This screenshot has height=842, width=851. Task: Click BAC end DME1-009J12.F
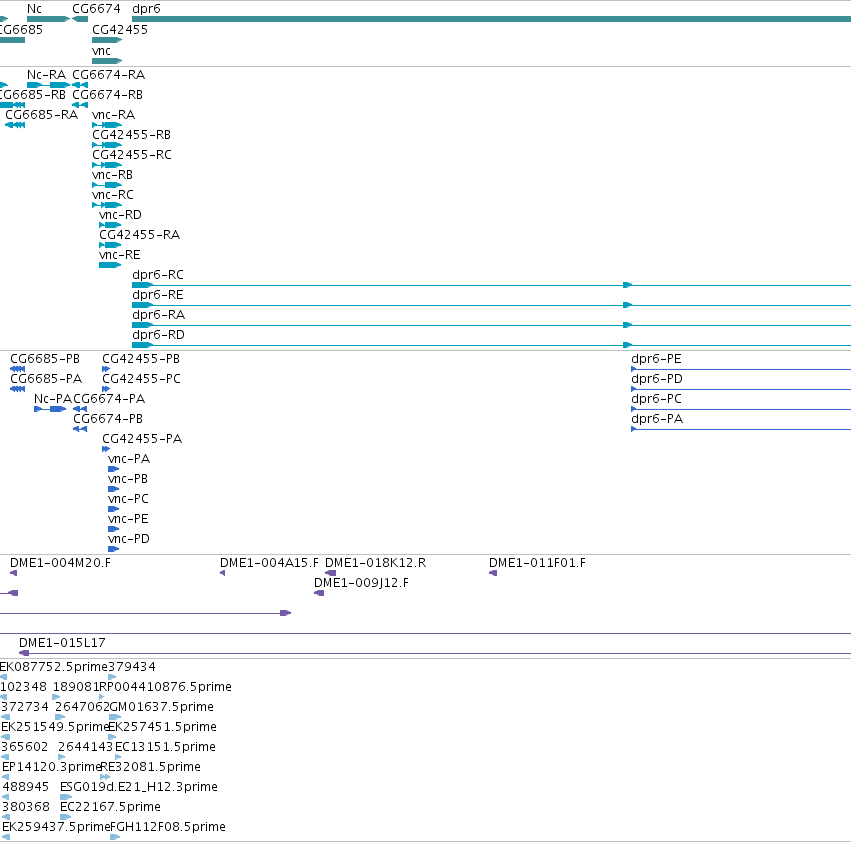pos(361,583)
